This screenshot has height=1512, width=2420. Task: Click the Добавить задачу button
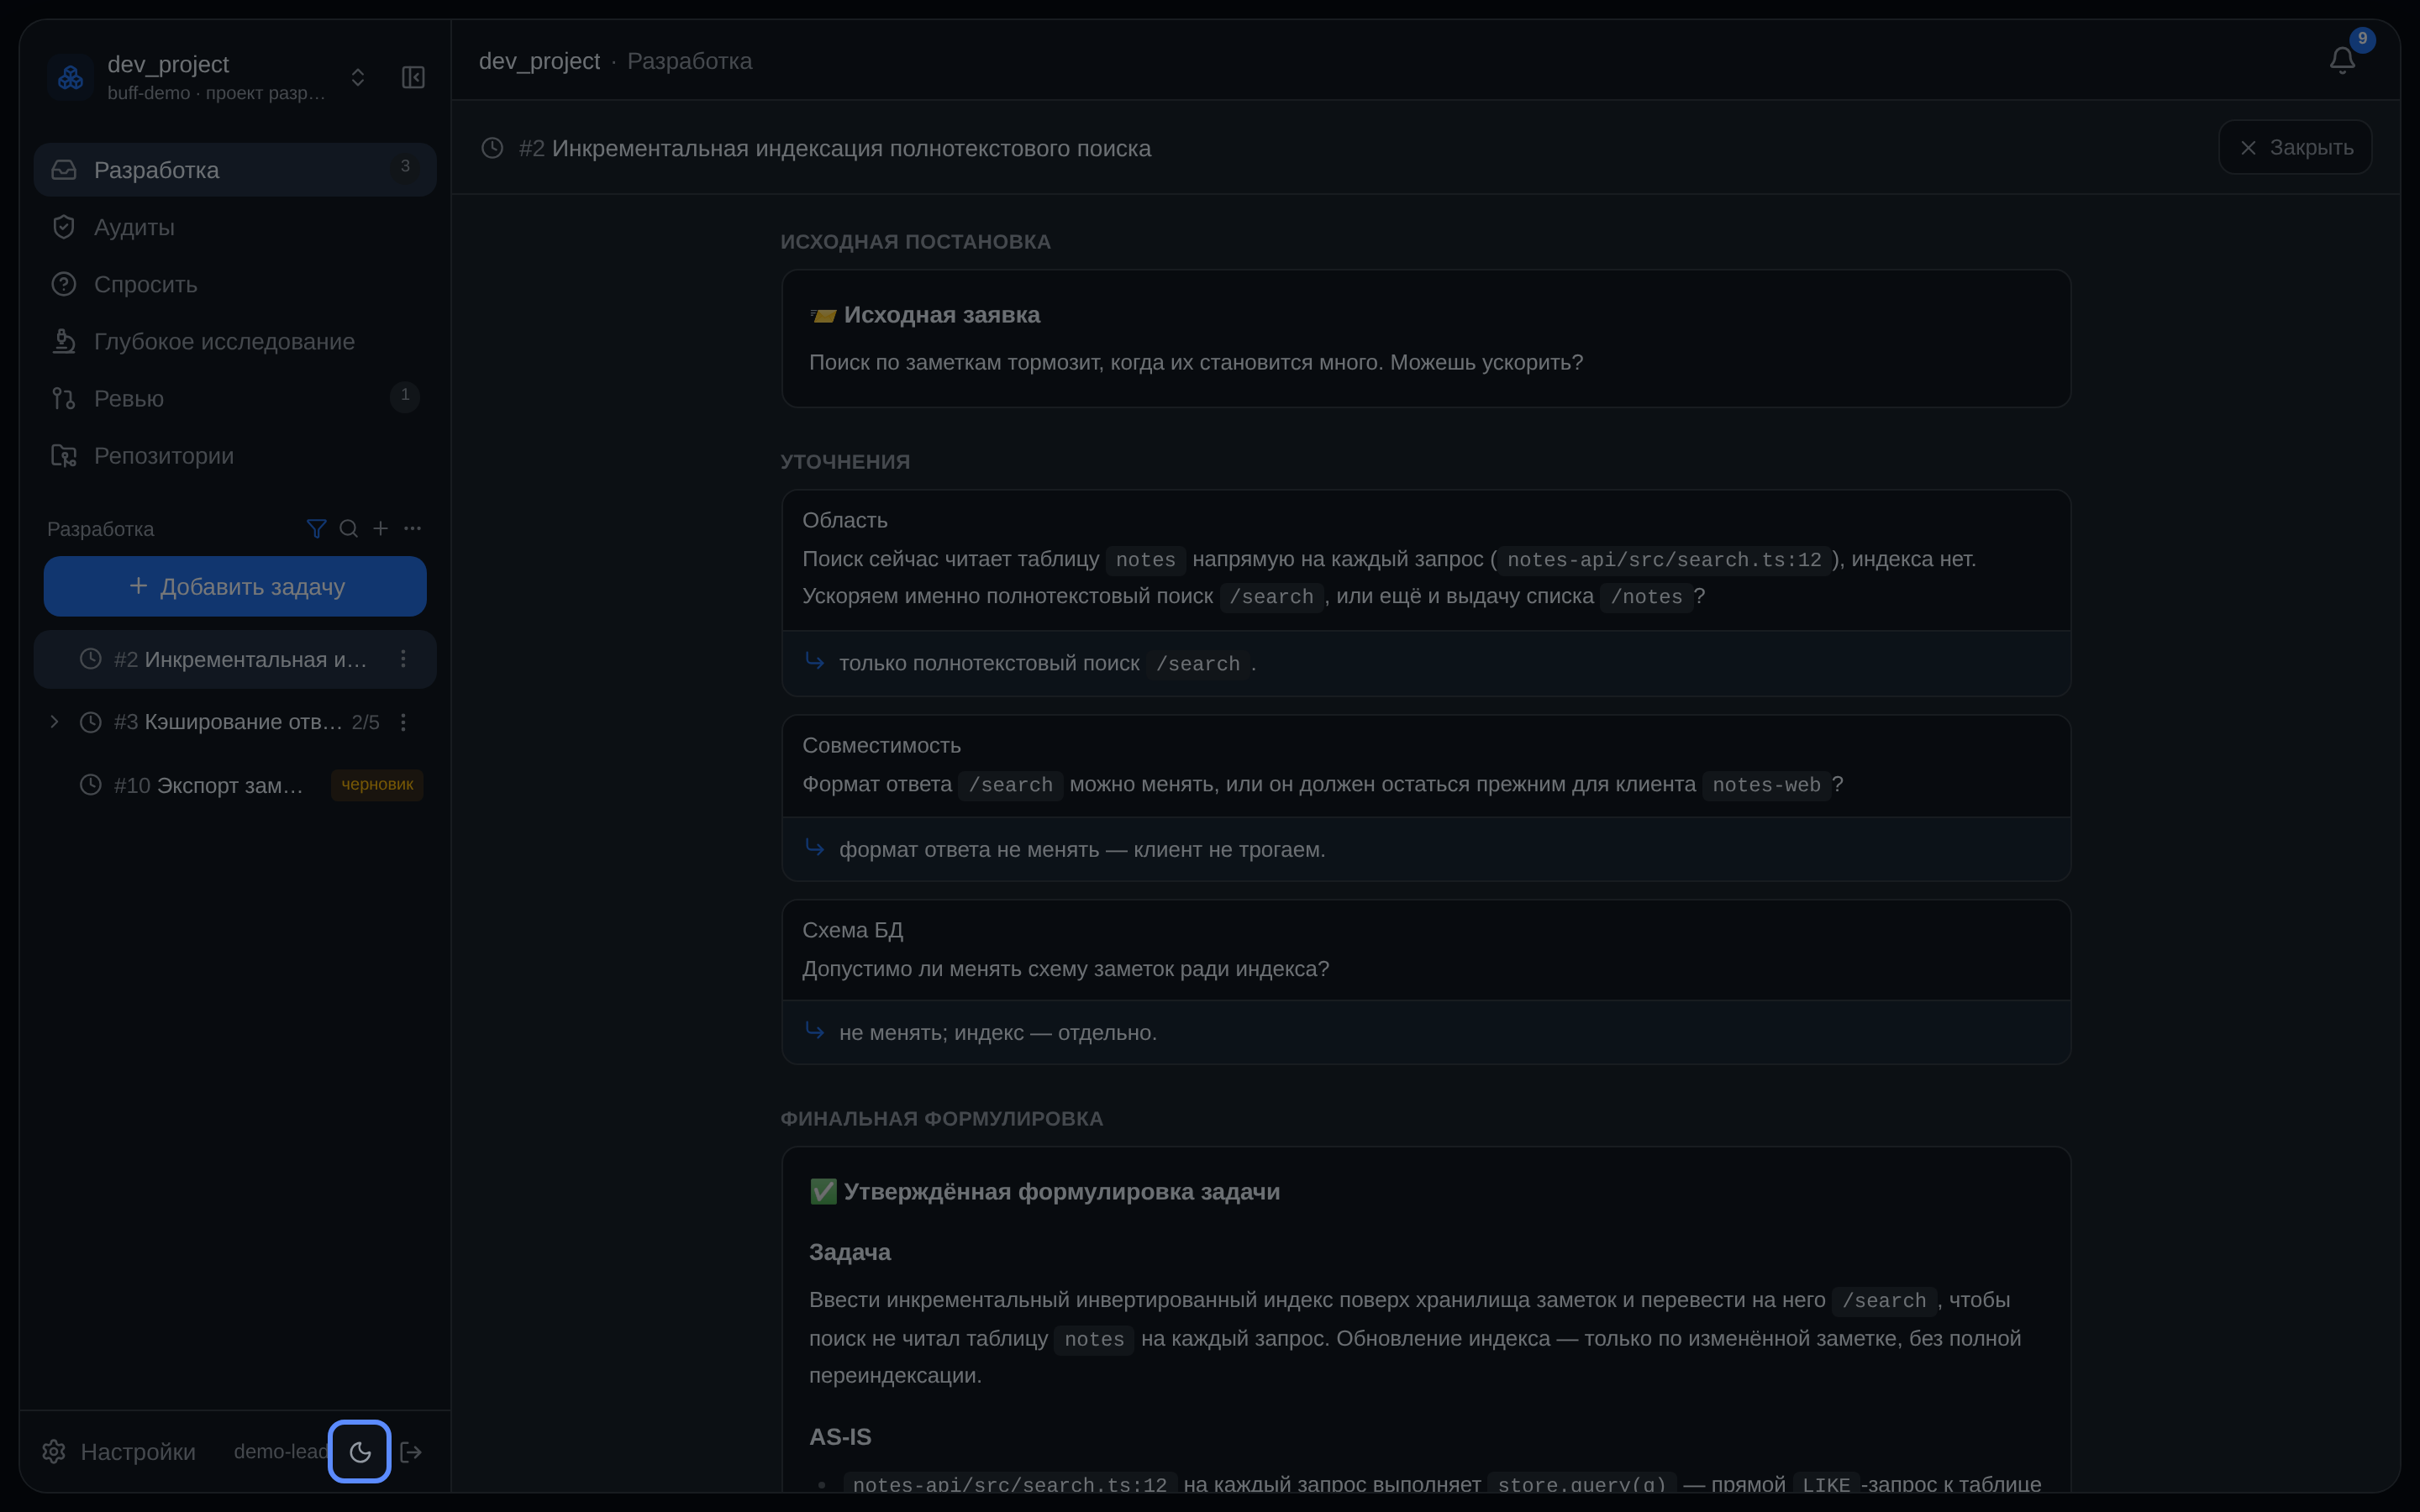(235, 586)
